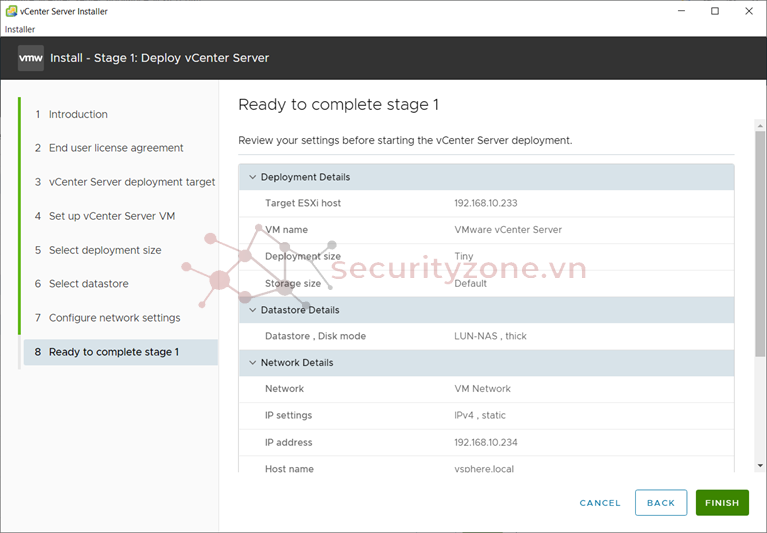Click the vCenter Server Installer title bar icon
The width and height of the screenshot is (767, 533).
pos(11,11)
